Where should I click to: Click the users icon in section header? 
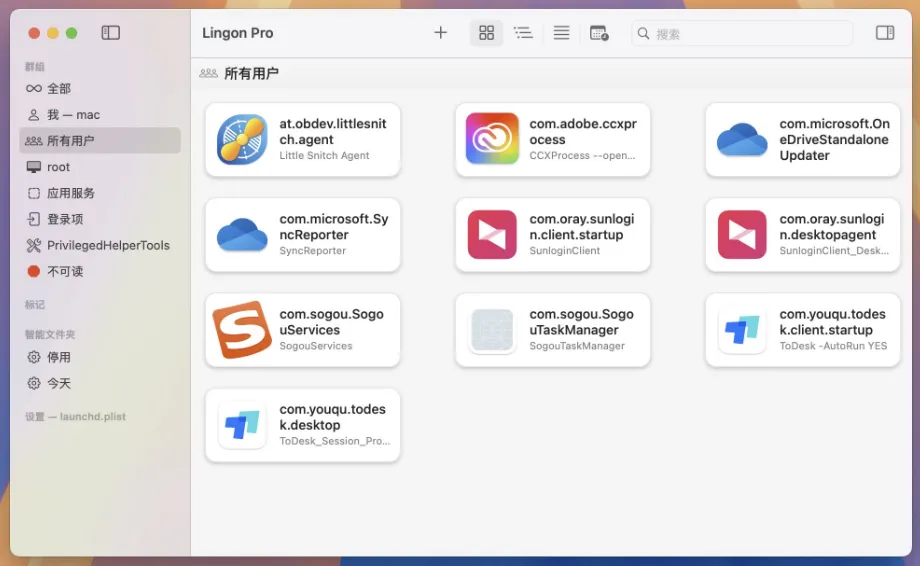tap(208, 73)
